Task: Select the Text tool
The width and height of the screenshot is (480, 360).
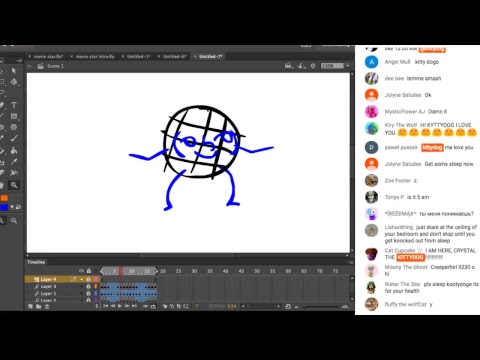Action: pyautogui.click(x=14, y=105)
